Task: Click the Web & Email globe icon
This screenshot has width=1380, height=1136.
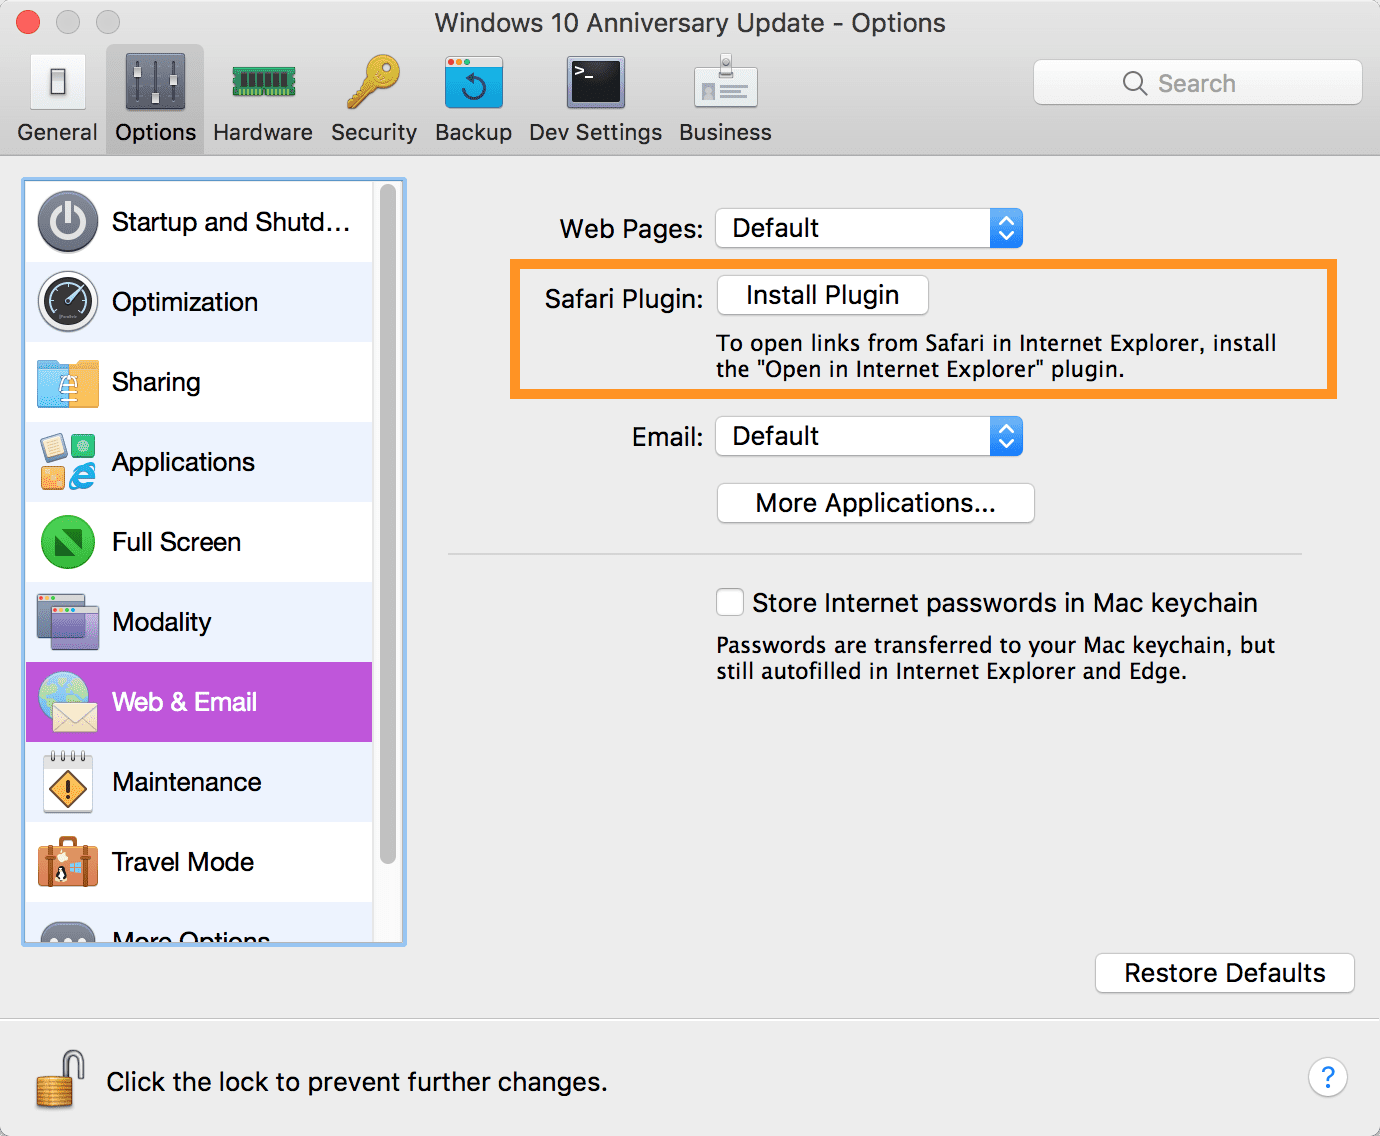Action: (x=68, y=702)
